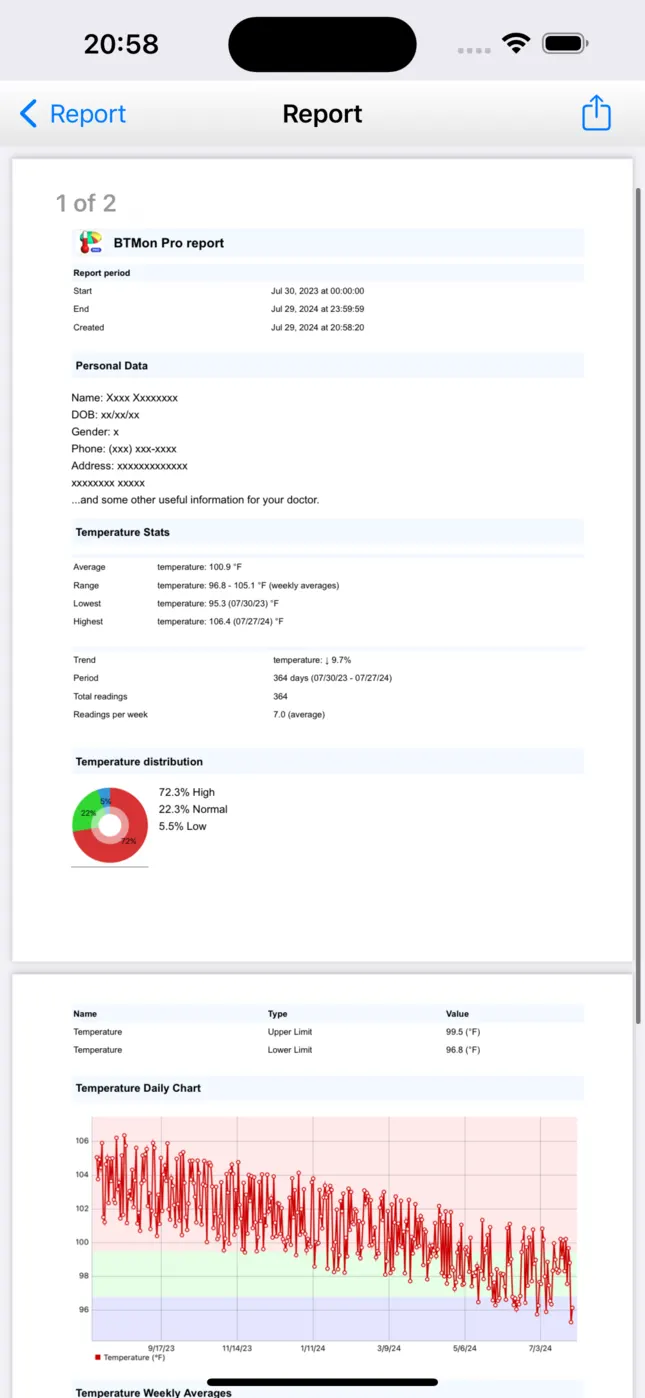Tap the blue Low slice of donut chart
The width and height of the screenshot is (645, 1398).
[x=105, y=797]
